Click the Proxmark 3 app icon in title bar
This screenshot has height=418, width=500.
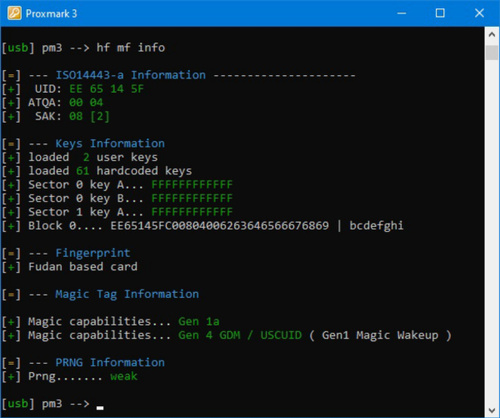[14, 13]
